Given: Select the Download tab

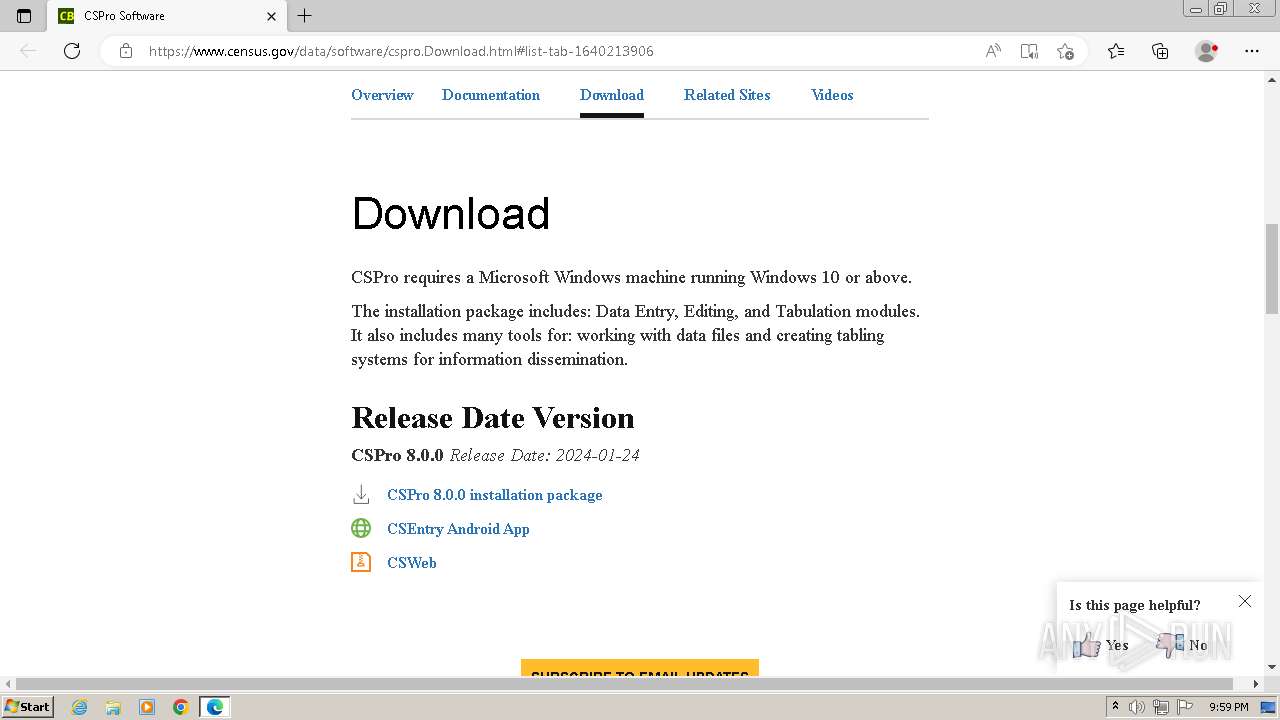Looking at the screenshot, I should coord(612,95).
